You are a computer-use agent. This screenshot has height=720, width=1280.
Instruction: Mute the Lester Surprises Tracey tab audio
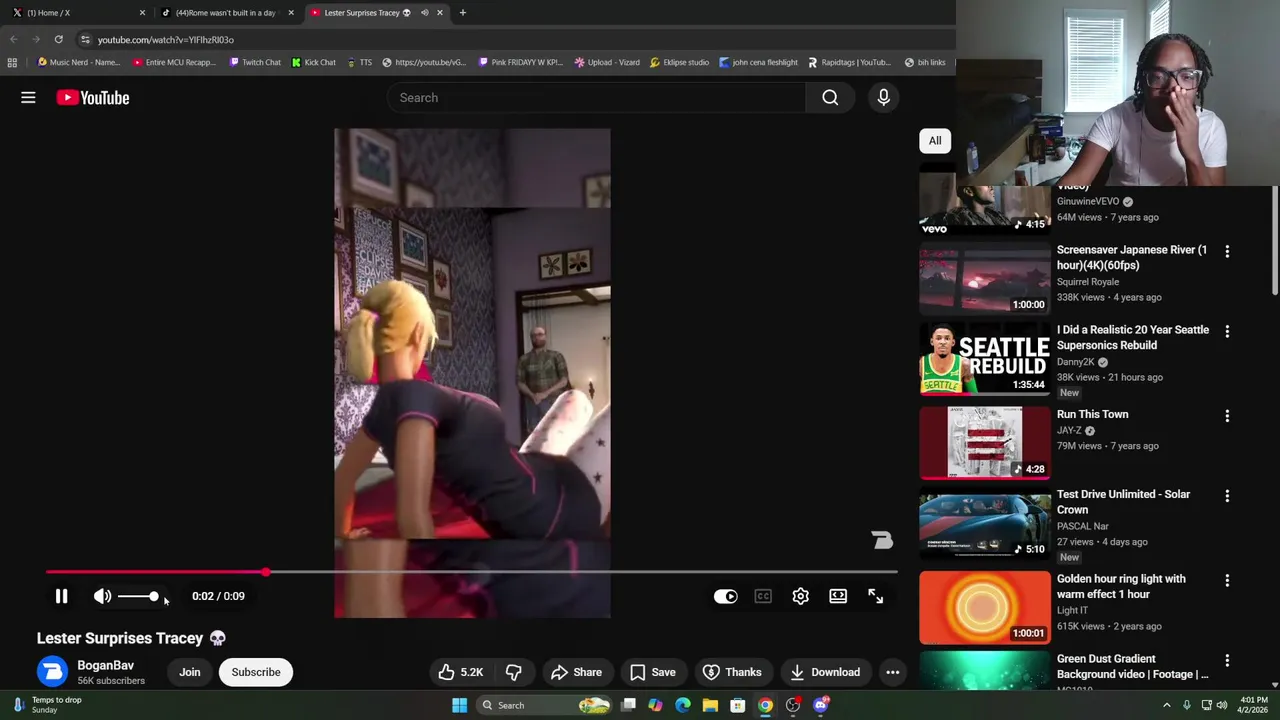pyautogui.click(x=424, y=13)
